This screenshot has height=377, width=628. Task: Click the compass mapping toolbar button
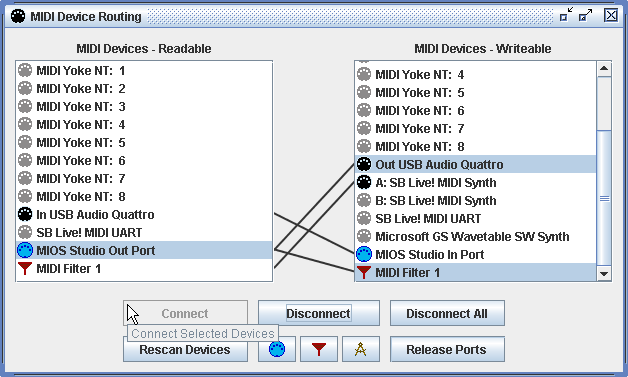361,349
